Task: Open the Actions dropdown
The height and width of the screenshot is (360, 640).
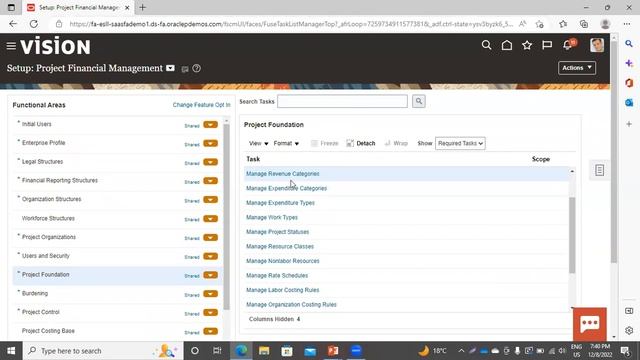Action: [577, 68]
